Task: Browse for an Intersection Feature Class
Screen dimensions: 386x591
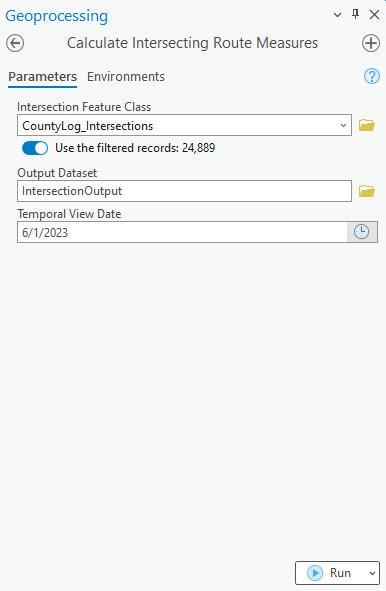Action: (x=366, y=125)
